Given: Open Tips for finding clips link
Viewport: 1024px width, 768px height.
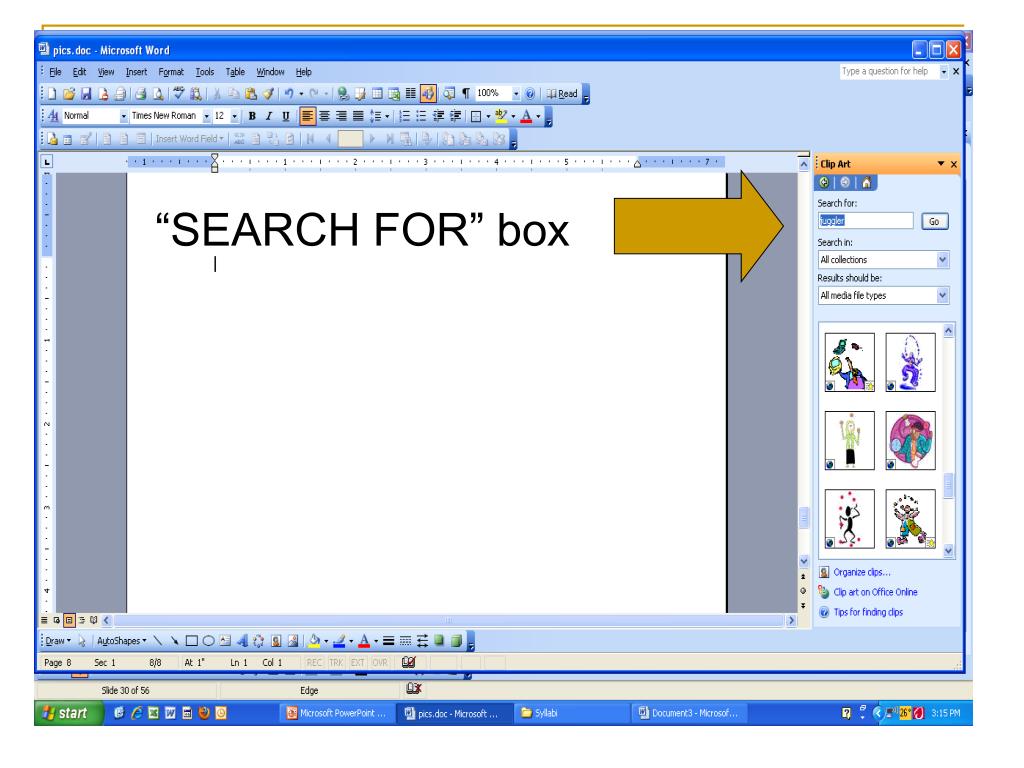Looking at the screenshot, I should click(868, 613).
